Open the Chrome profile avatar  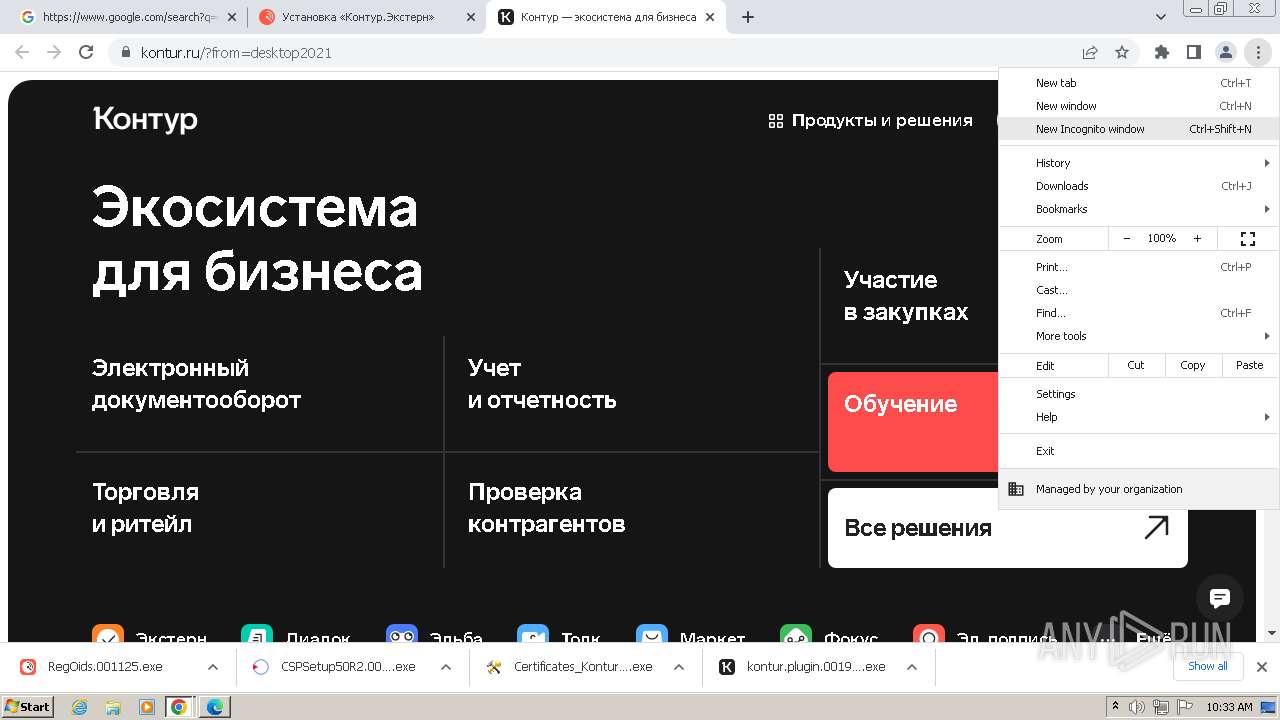coord(1225,52)
